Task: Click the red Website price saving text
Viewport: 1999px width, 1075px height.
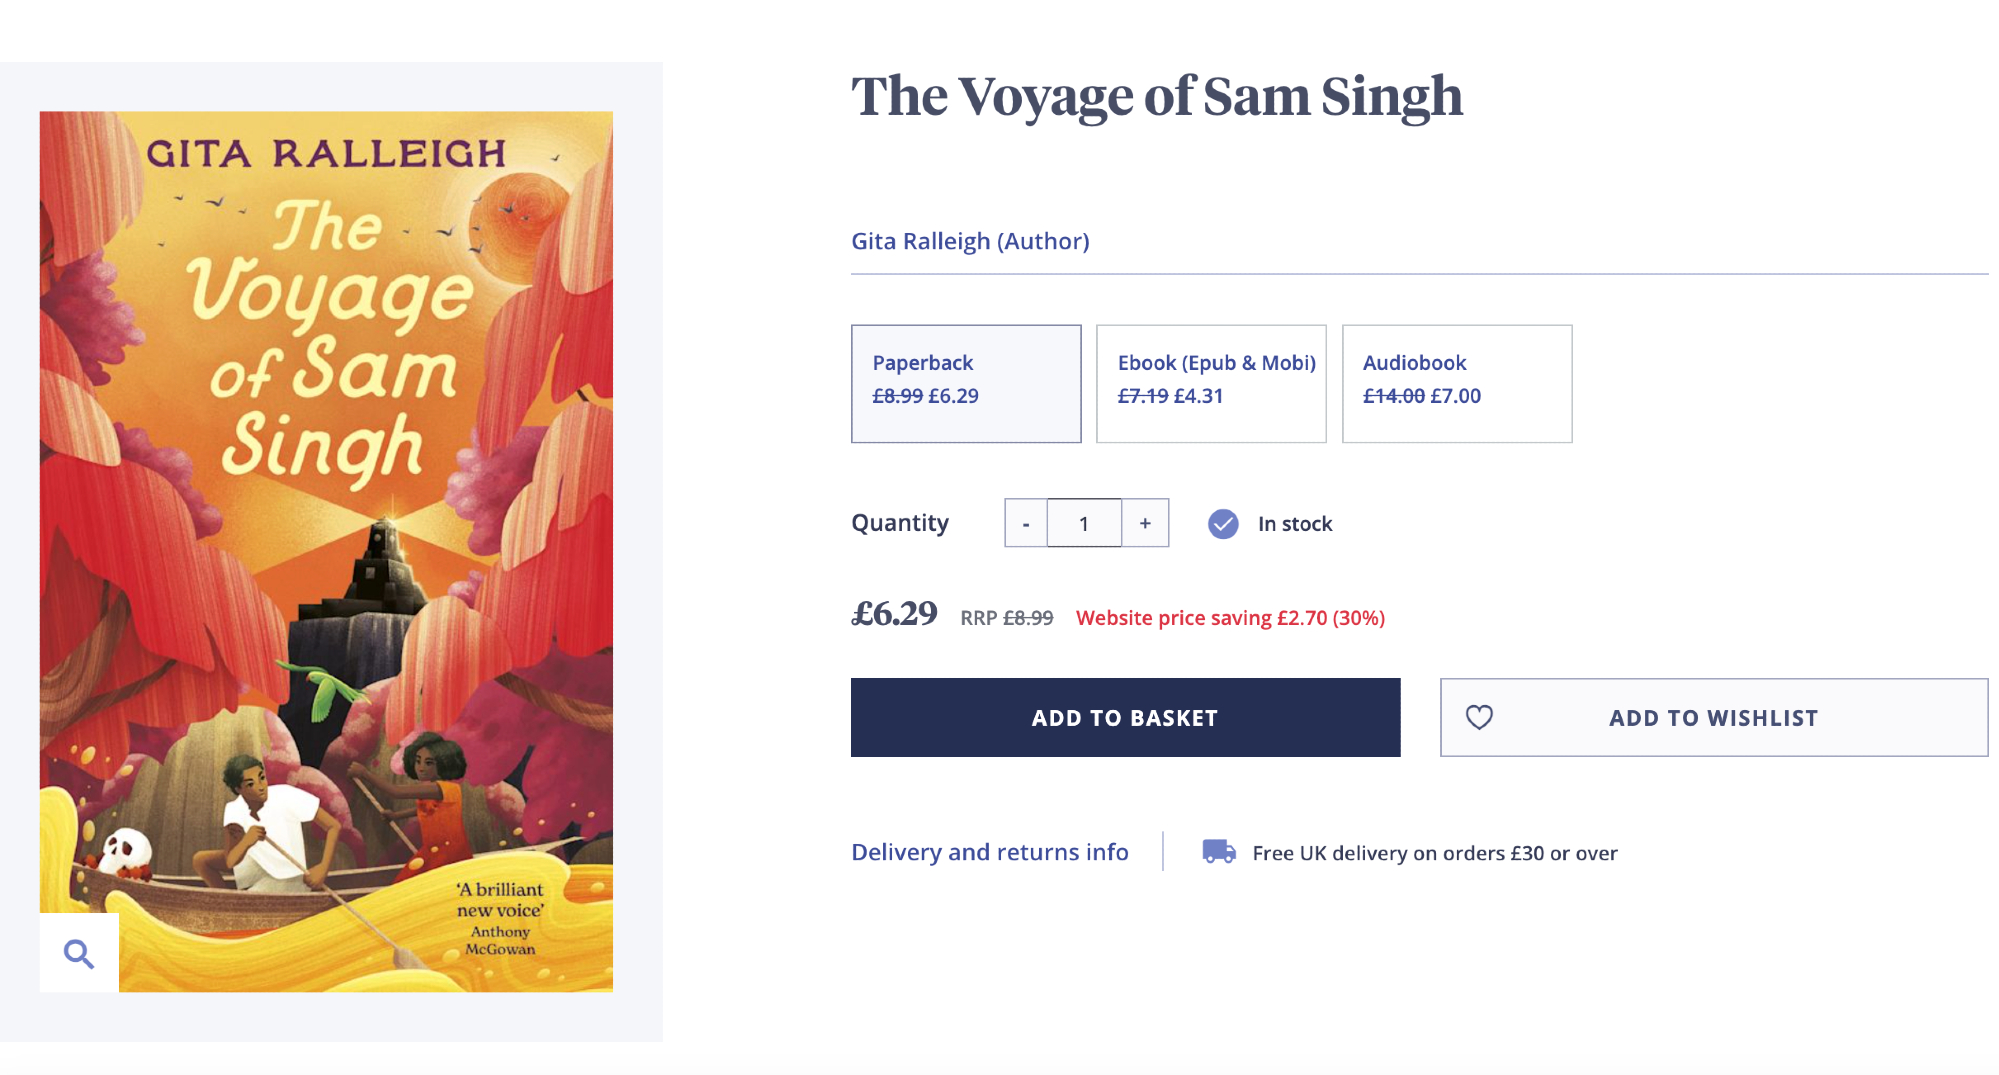Action: pos(1230,618)
